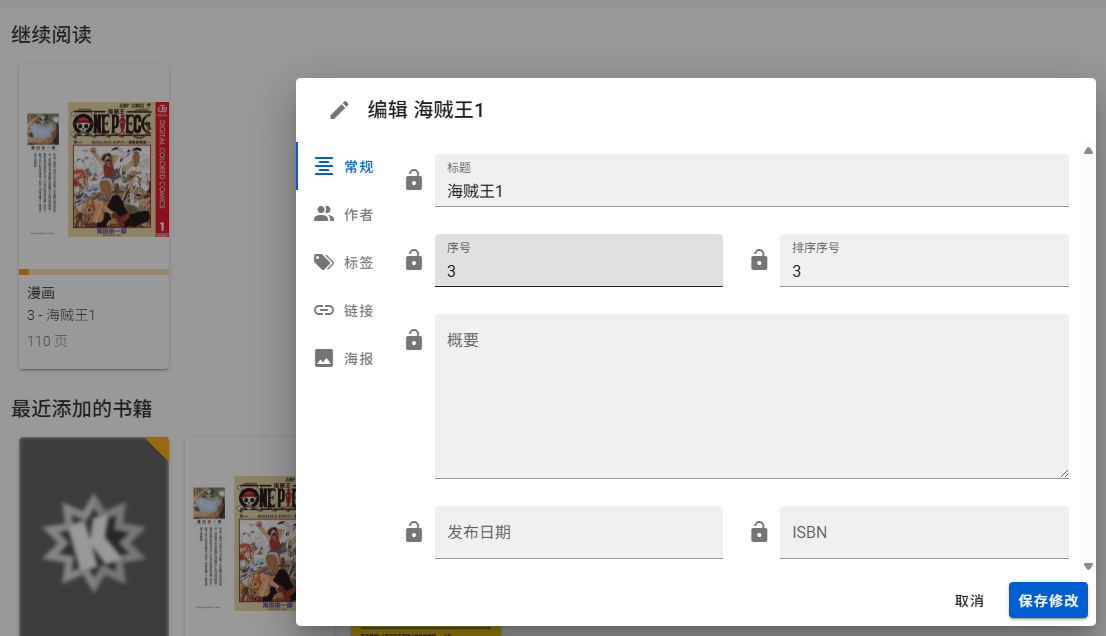Click the 概要 summary text area

point(752,396)
